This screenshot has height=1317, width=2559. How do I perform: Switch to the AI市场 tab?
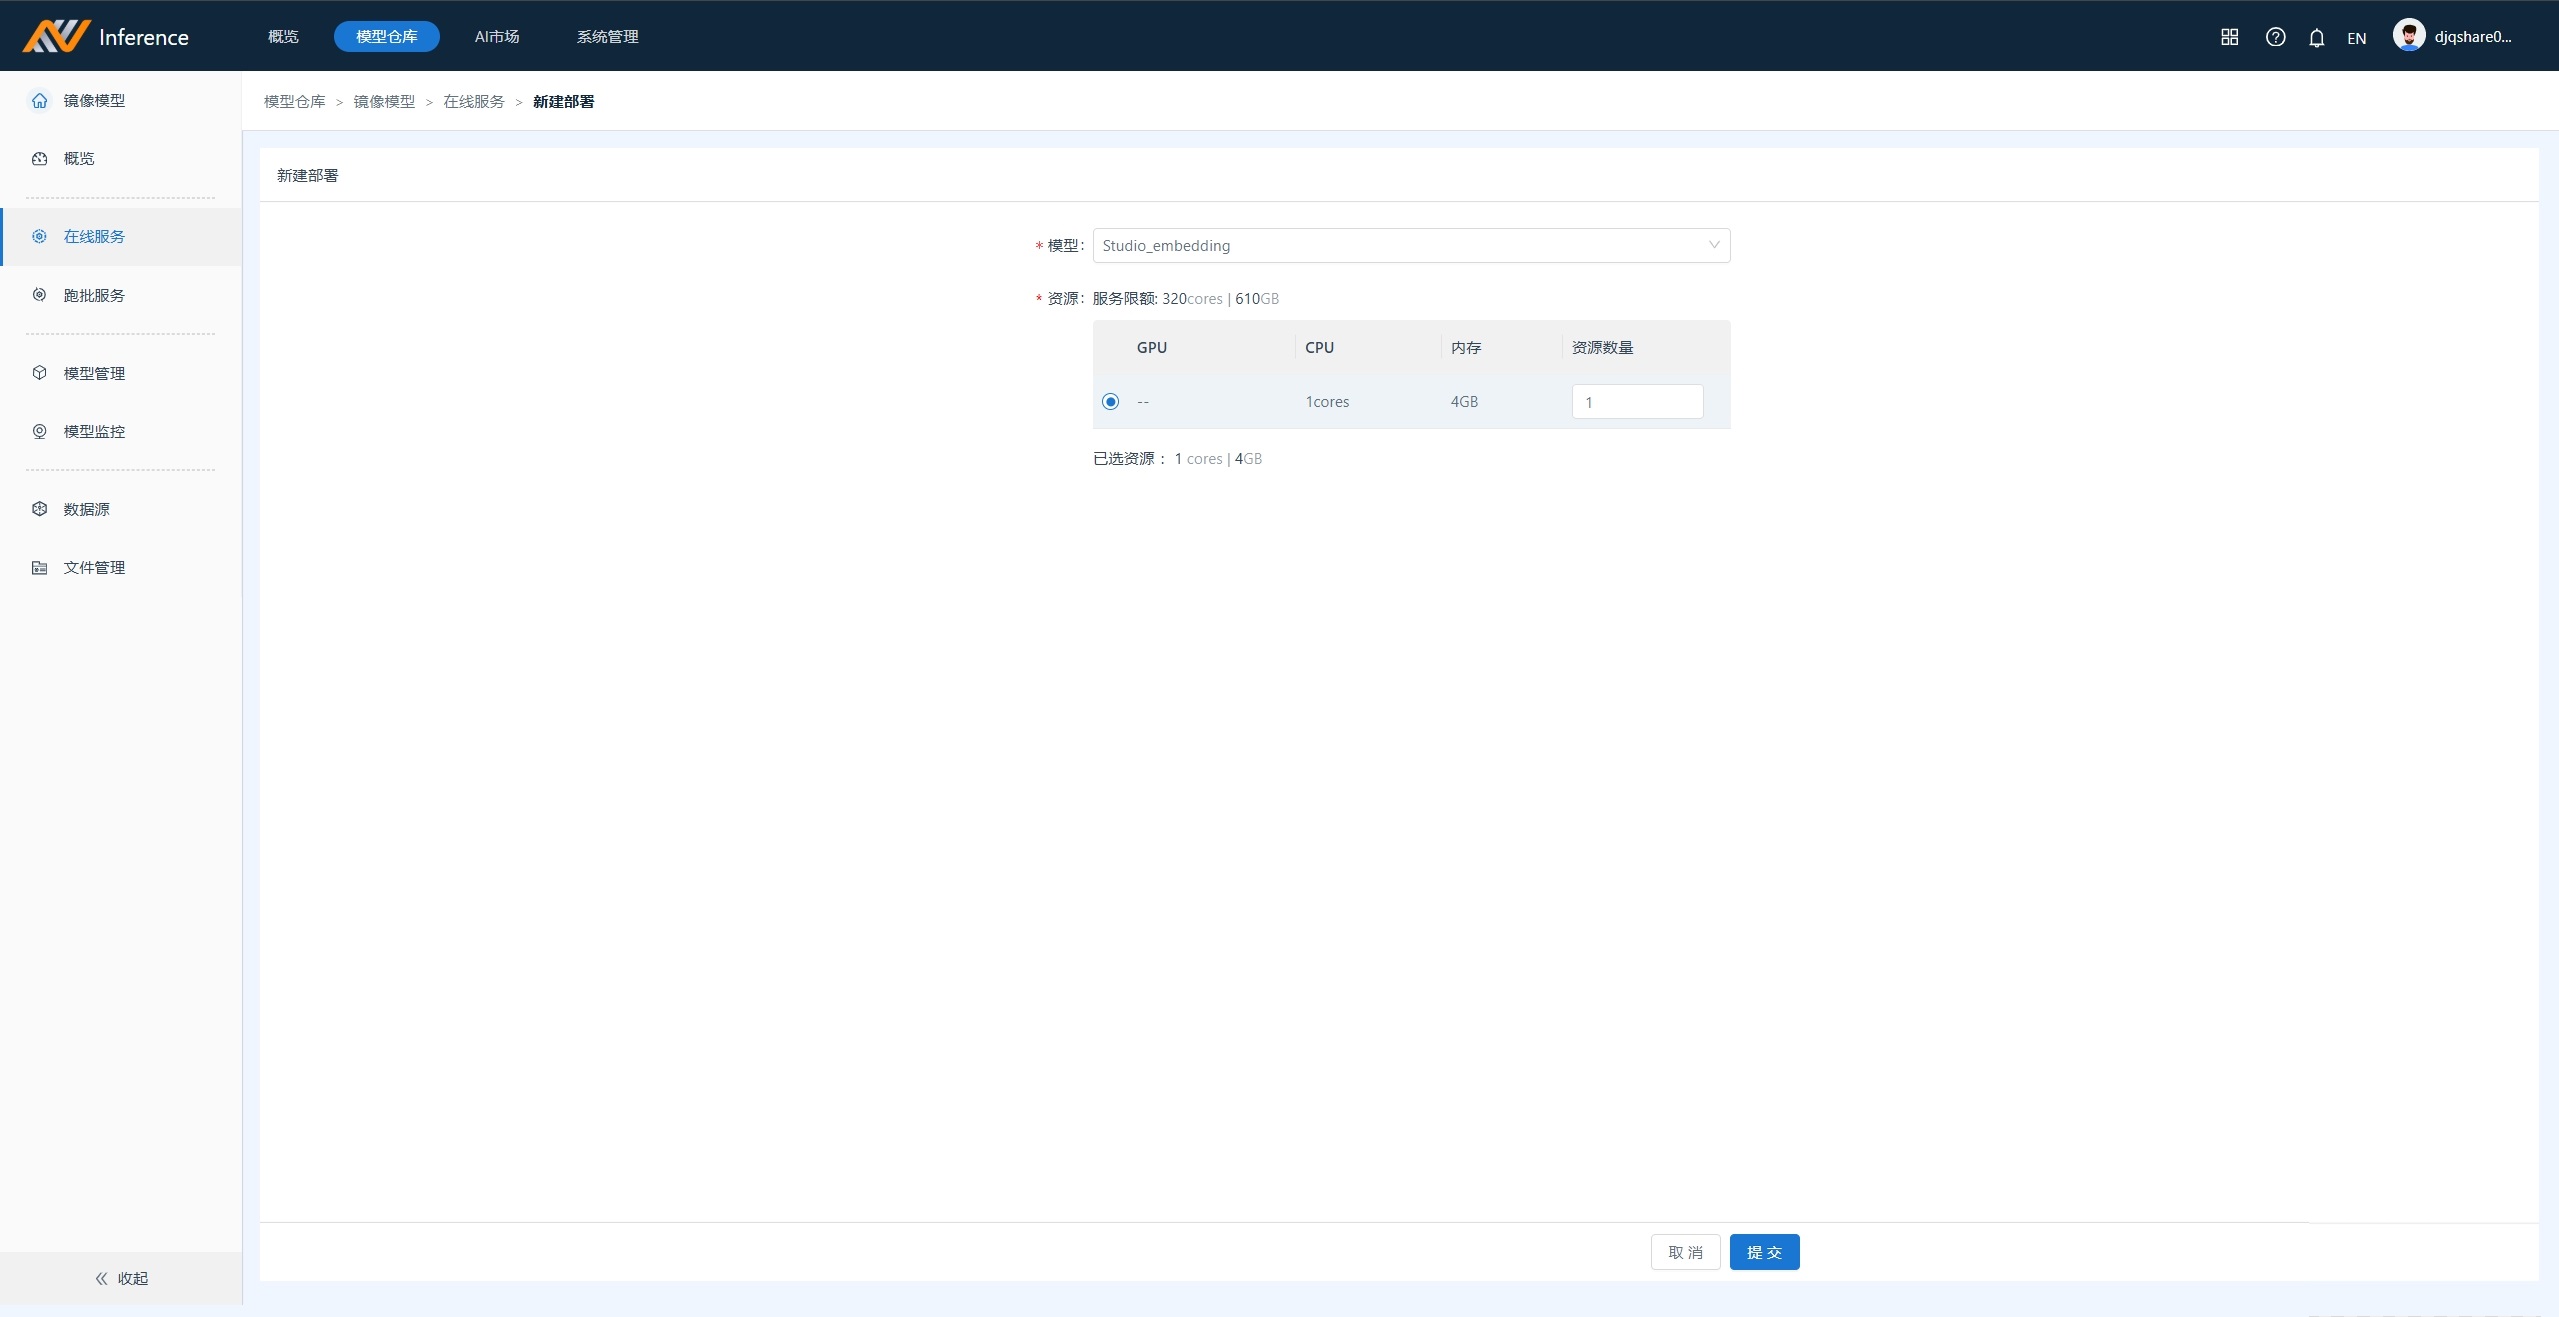pos(496,37)
